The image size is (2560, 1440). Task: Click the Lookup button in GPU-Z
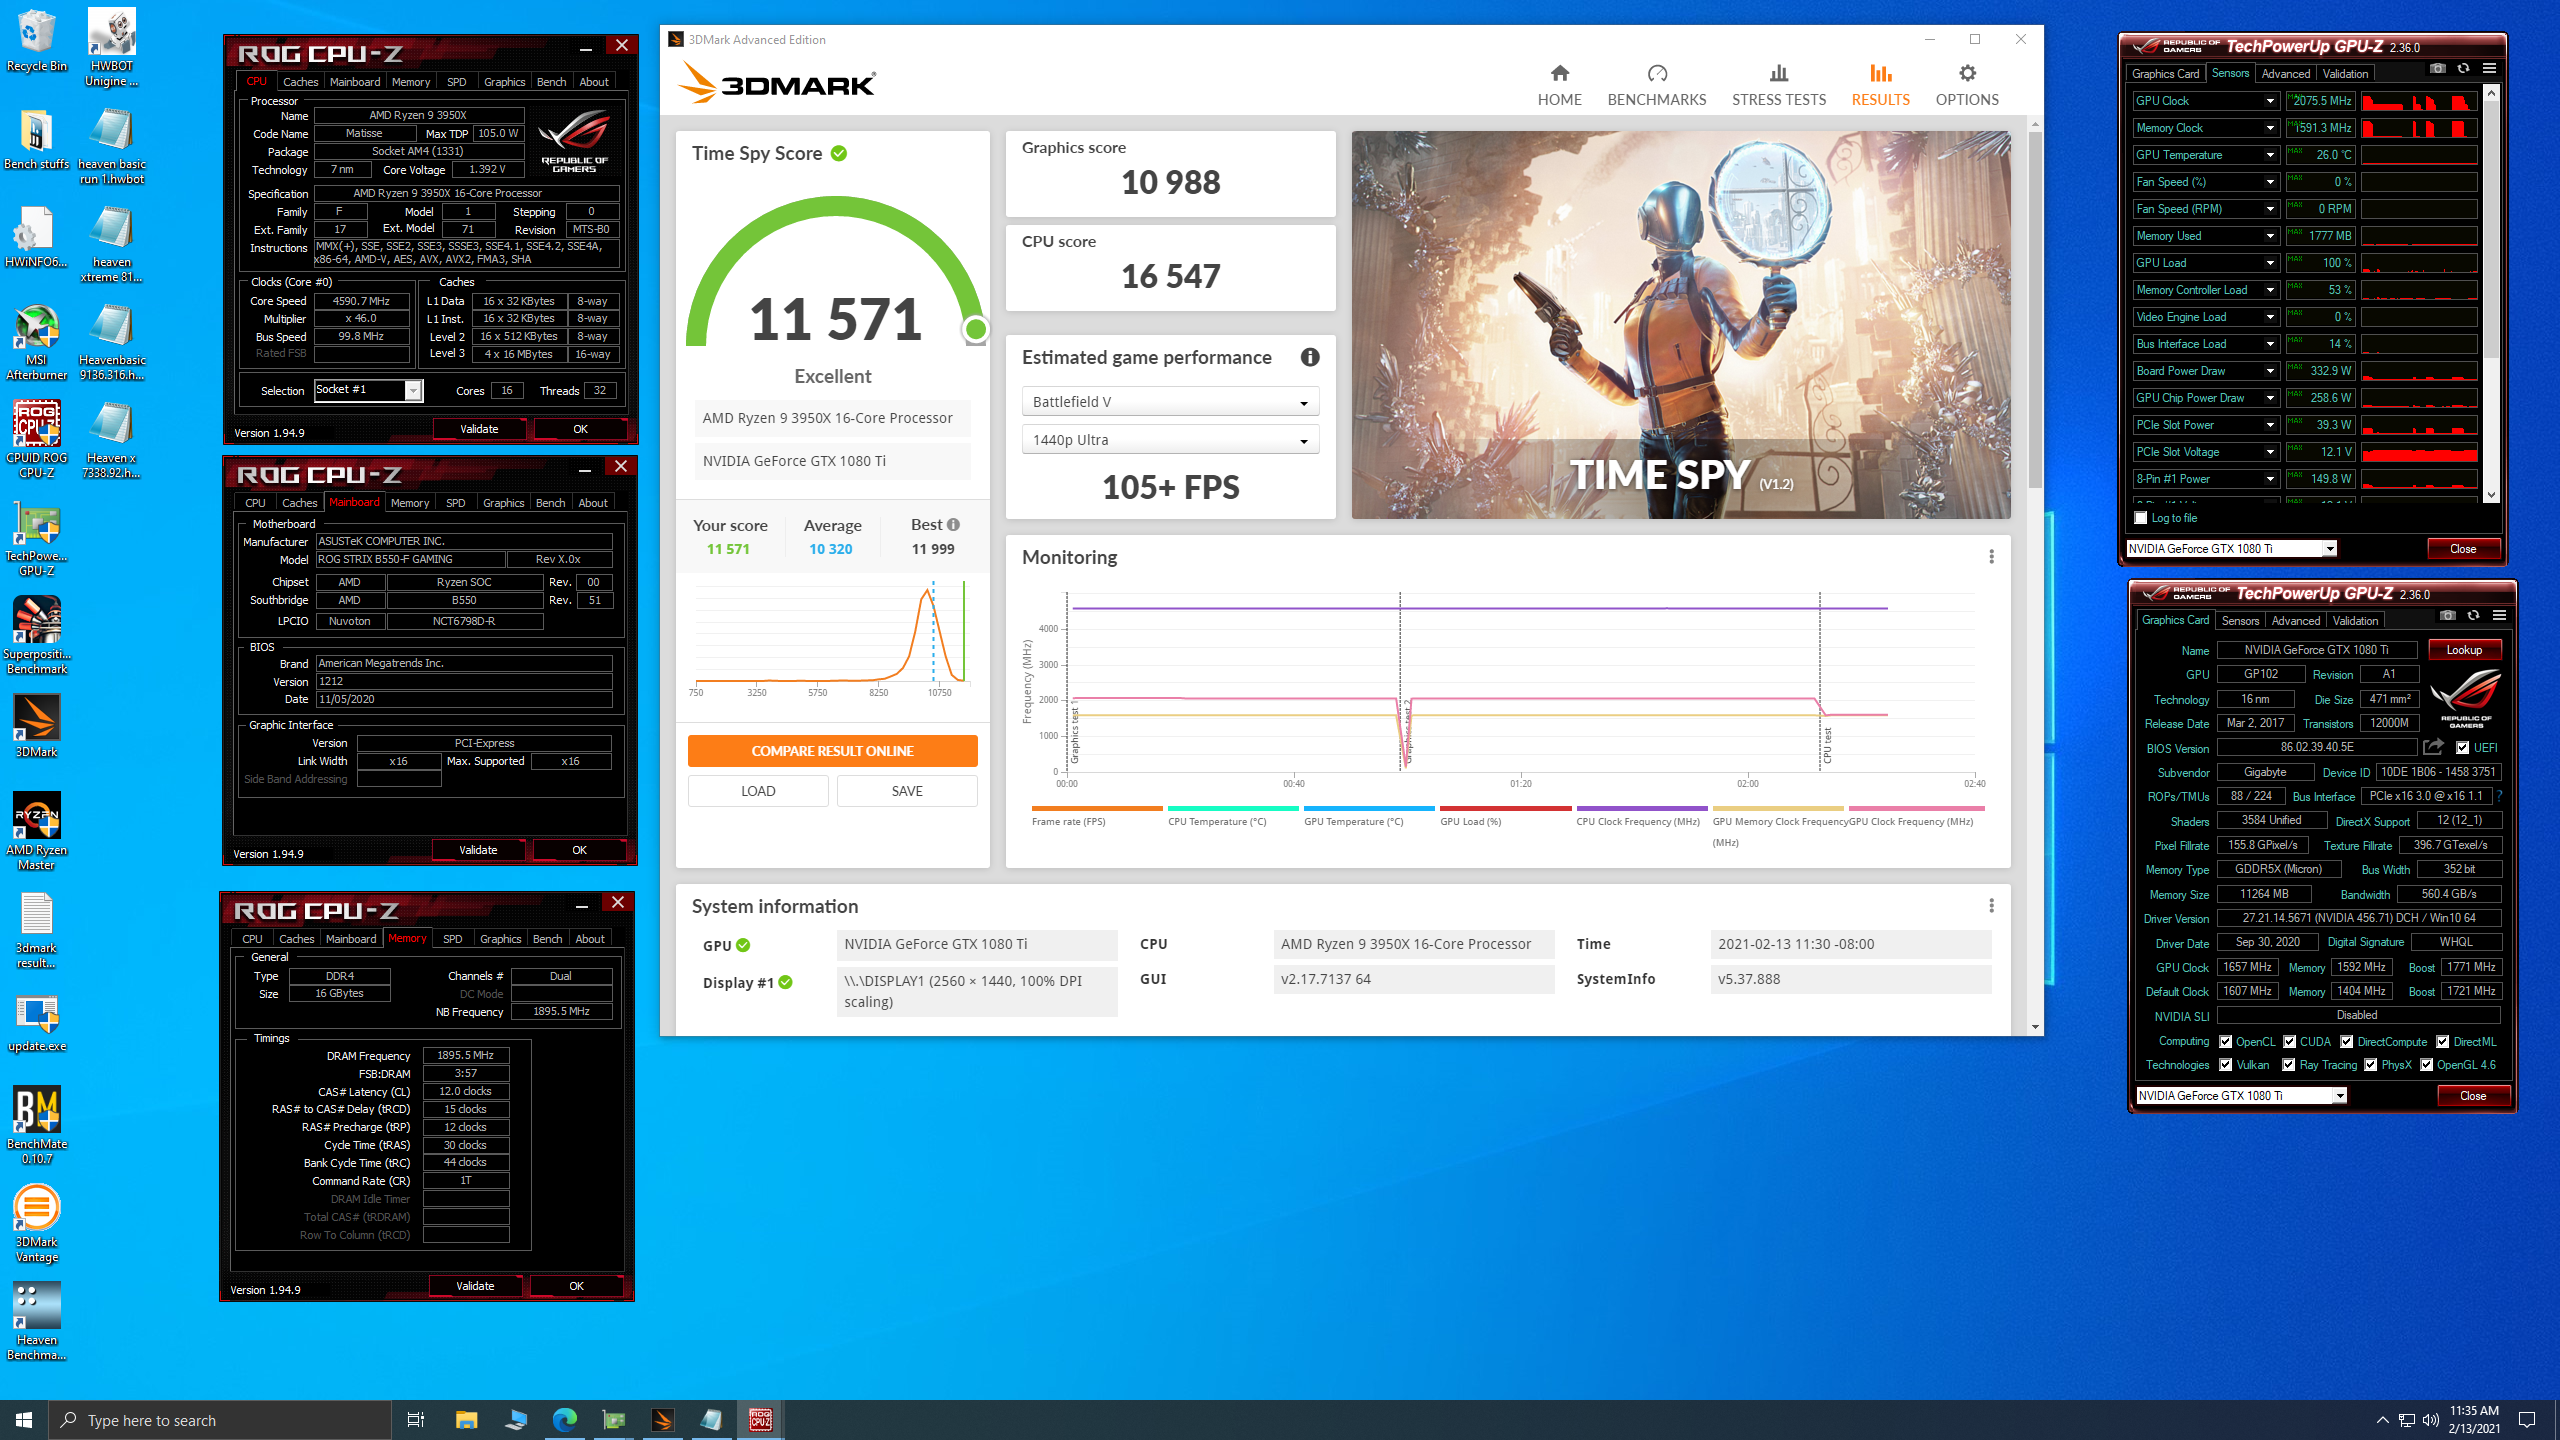tap(2464, 650)
